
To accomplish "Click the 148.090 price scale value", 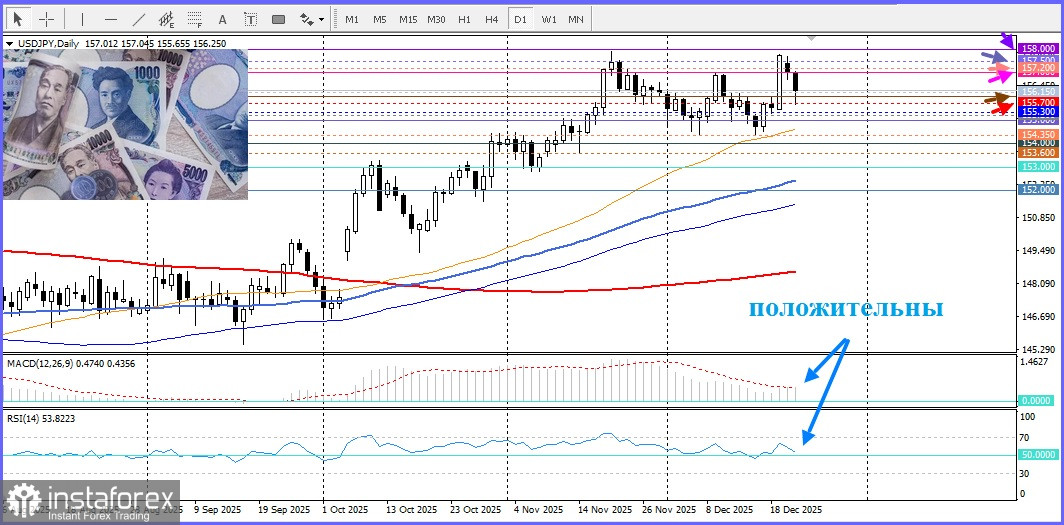I will point(1039,284).
